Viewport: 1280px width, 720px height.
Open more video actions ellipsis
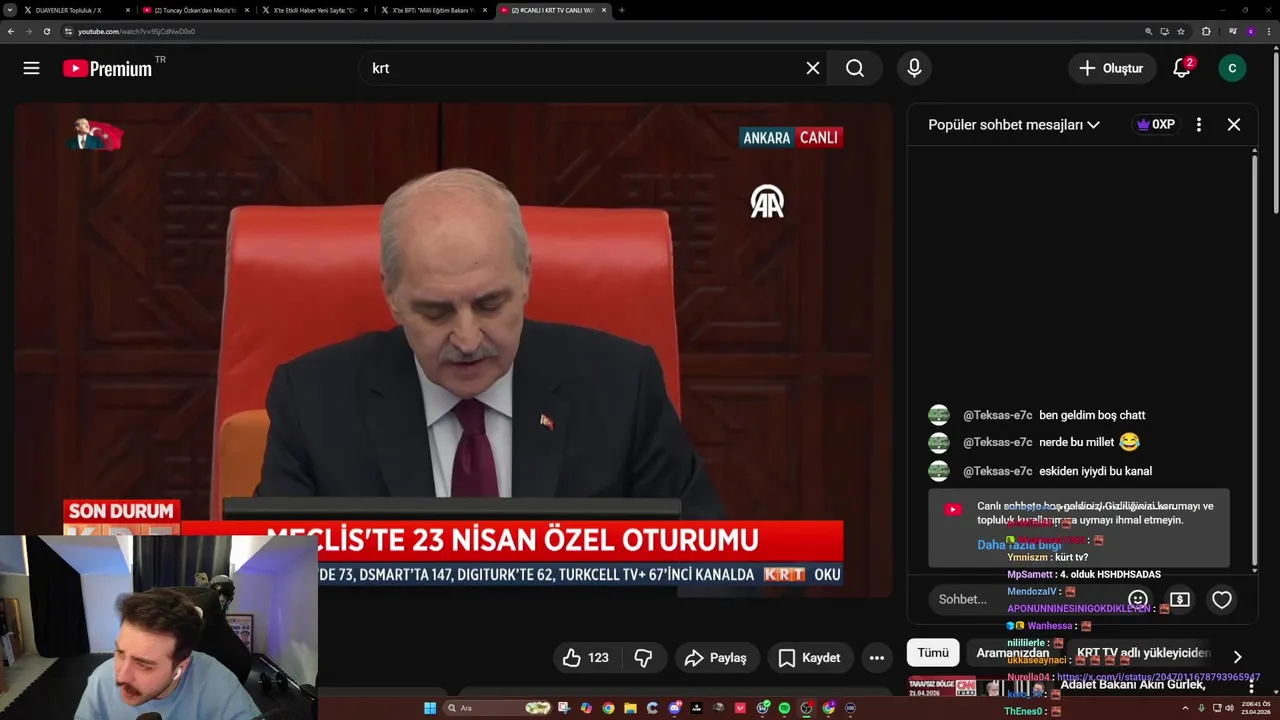(877, 657)
